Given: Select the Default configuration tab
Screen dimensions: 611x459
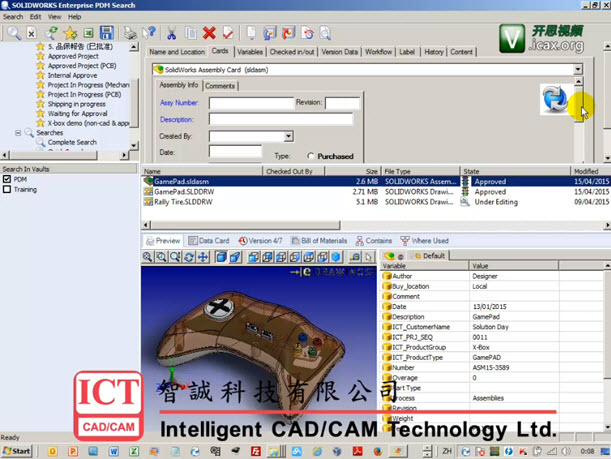Looking at the screenshot, I should coord(430,256).
